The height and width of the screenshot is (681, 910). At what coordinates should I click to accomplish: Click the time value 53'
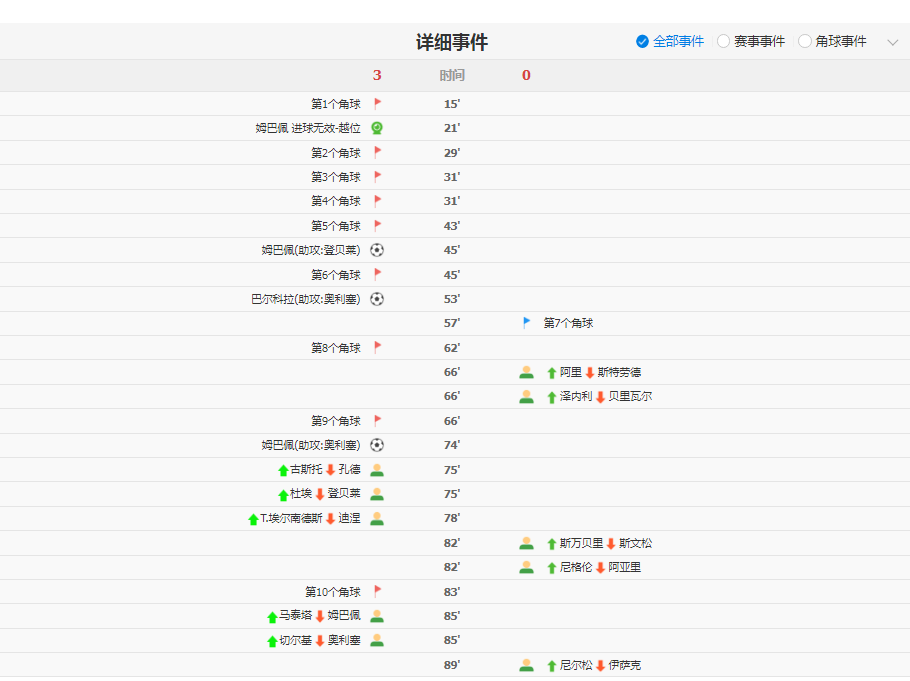[x=452, y=300]
